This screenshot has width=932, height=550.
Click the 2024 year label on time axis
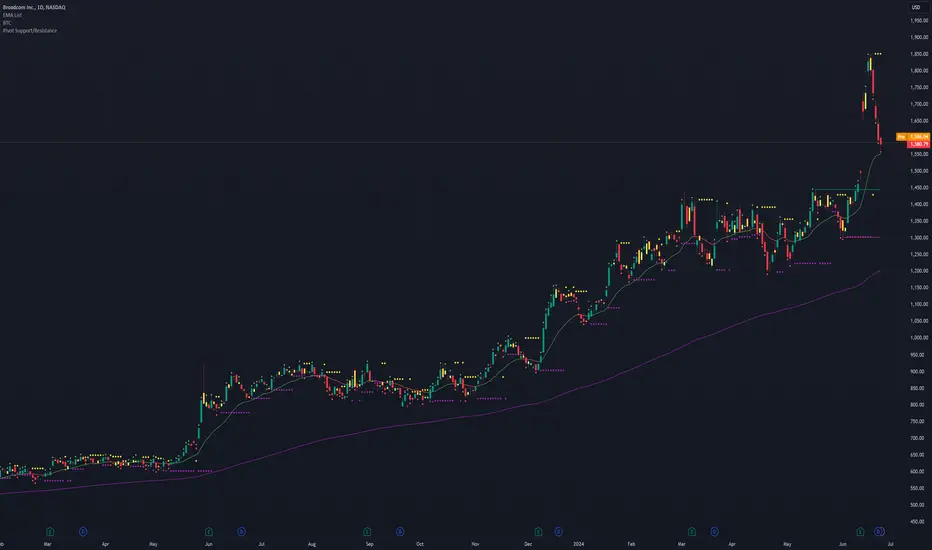pyautogui.click(x=578, y=544)
